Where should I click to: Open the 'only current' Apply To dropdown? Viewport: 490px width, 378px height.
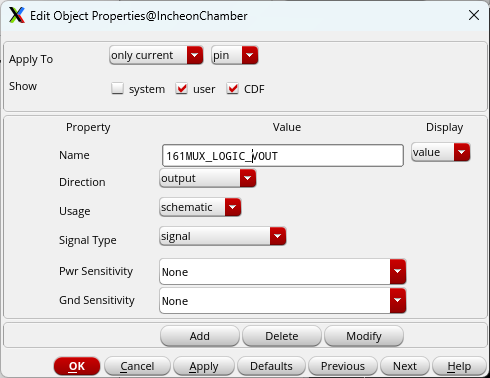tap(156, 55)
